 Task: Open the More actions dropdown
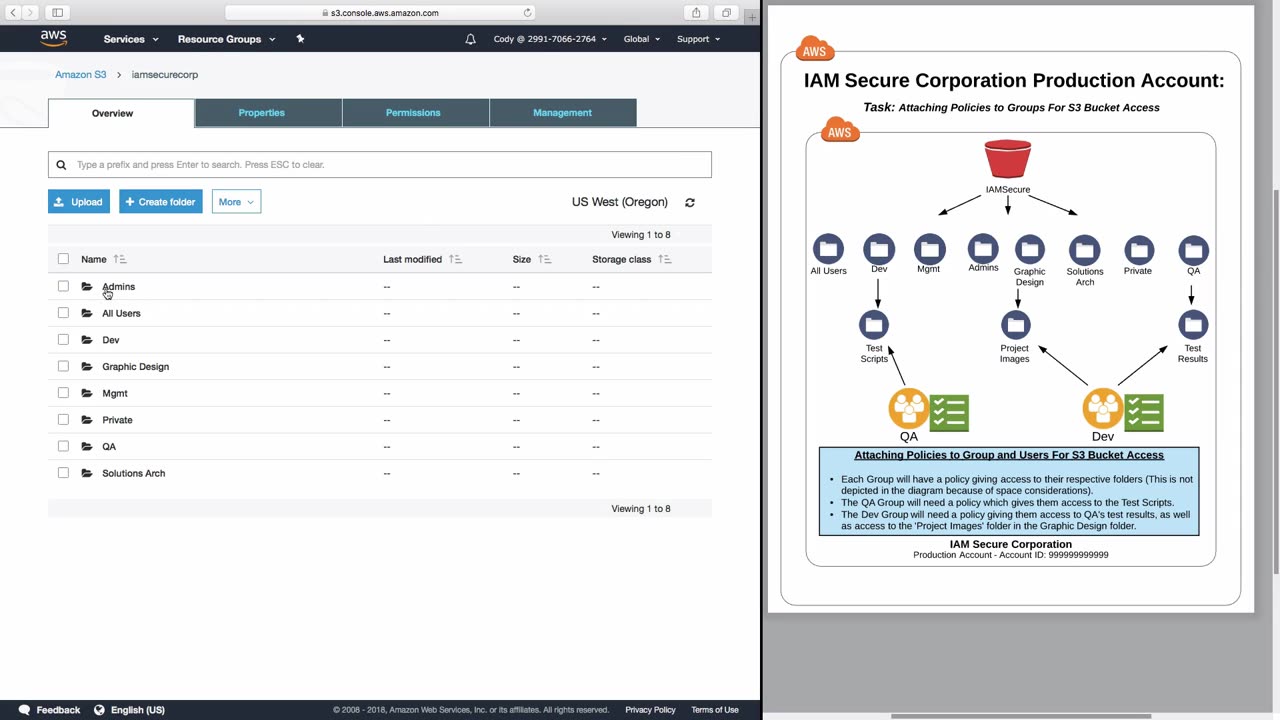point(236,202)
